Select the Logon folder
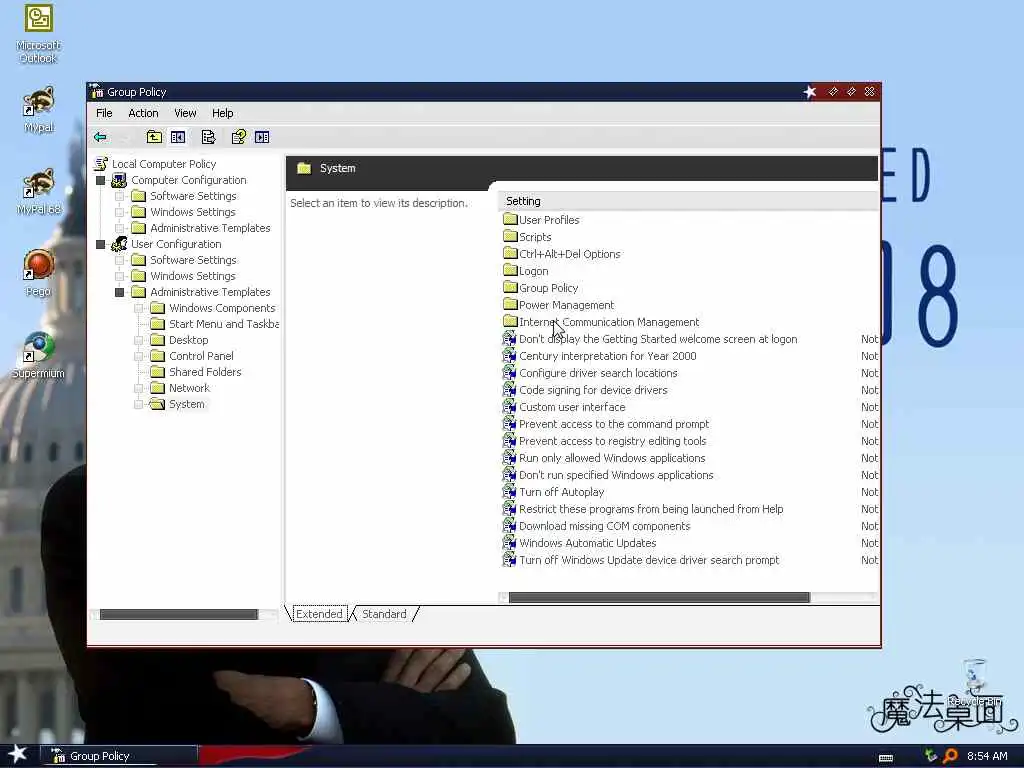The height and width of the screenshot is (768, 1024). click(x=526, y=271)
